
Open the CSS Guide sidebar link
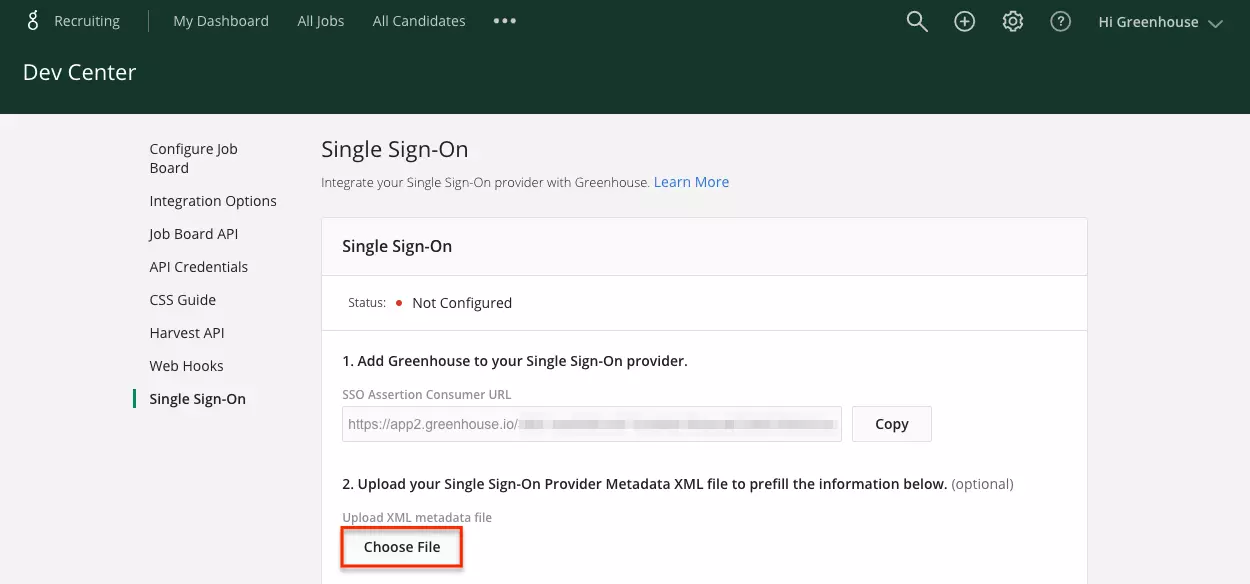183,300
